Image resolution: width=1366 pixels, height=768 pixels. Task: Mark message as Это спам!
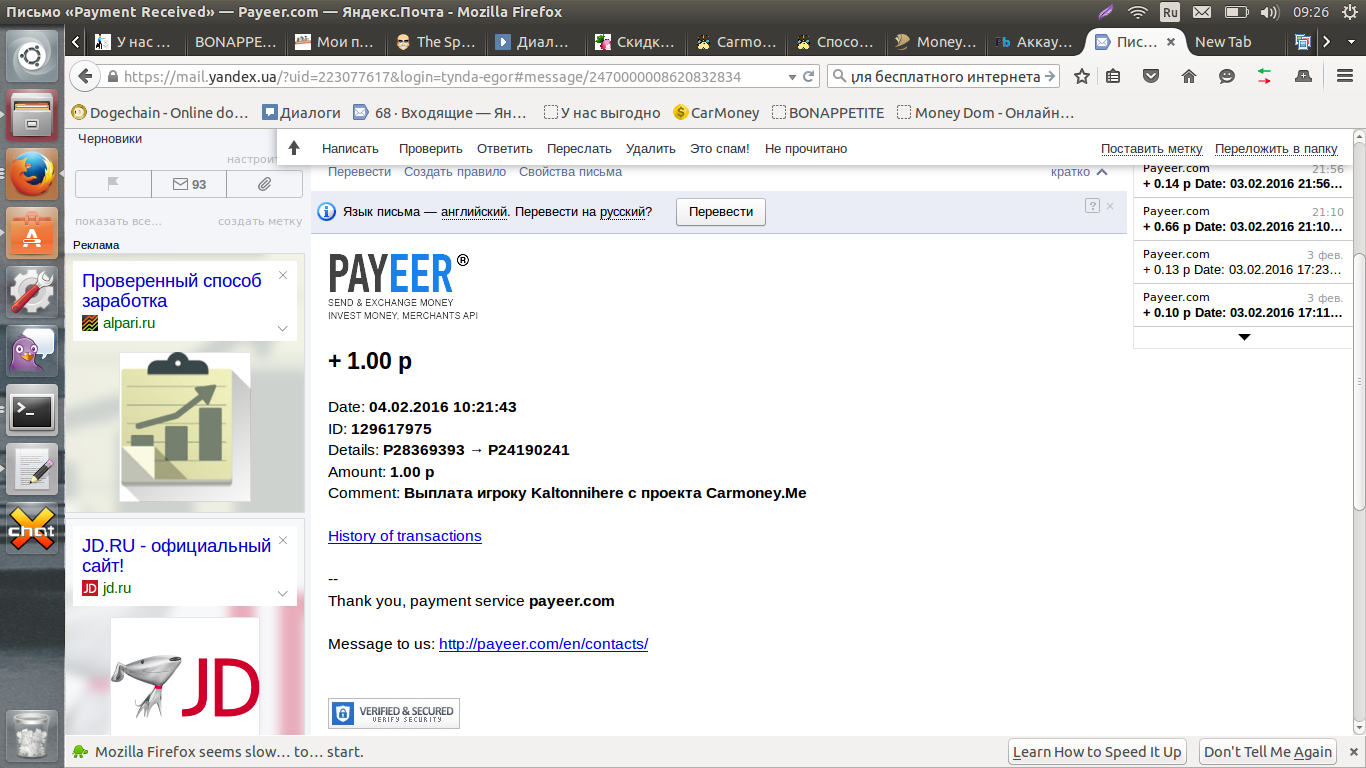click(x=720, y=149)
